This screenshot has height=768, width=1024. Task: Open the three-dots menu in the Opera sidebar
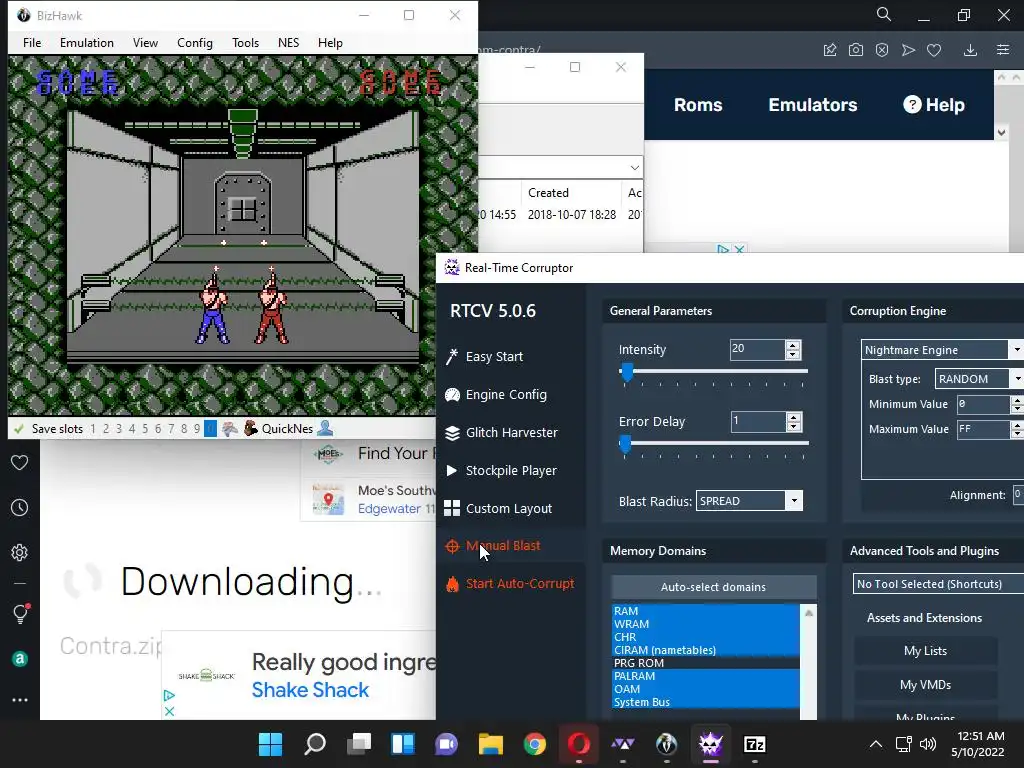point(20,700)
